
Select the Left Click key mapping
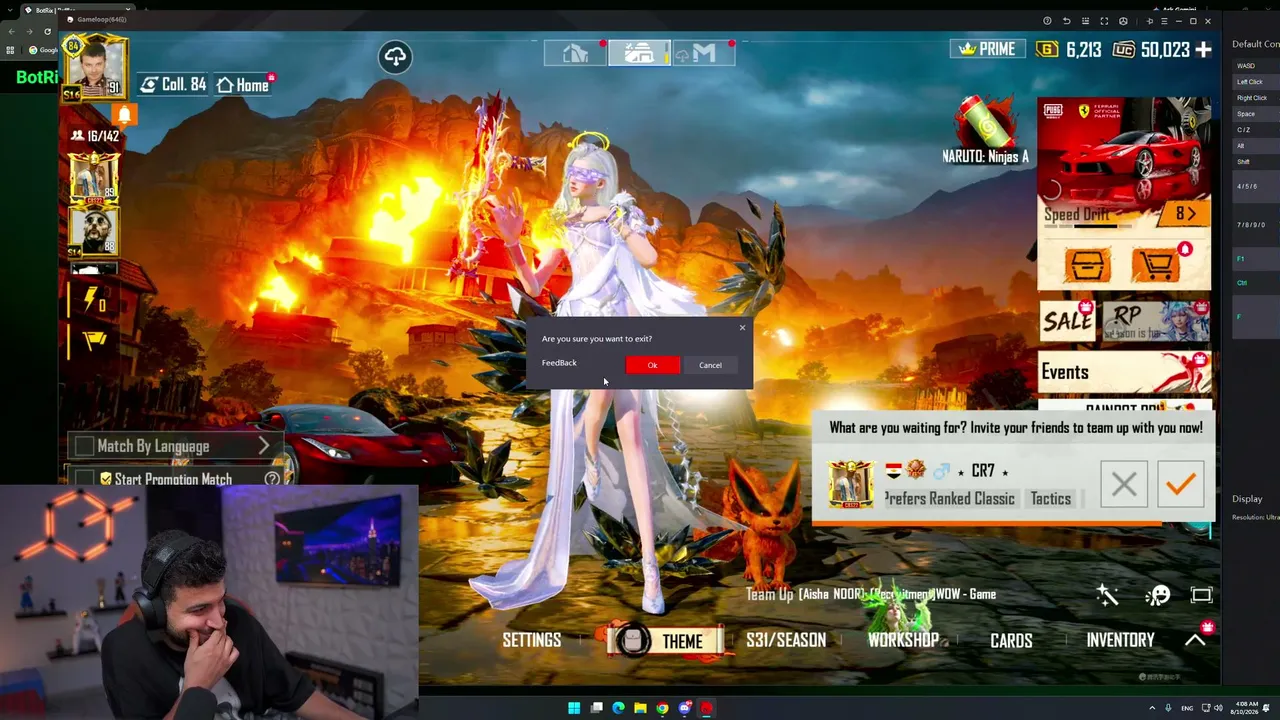(x=1250, y=82)
